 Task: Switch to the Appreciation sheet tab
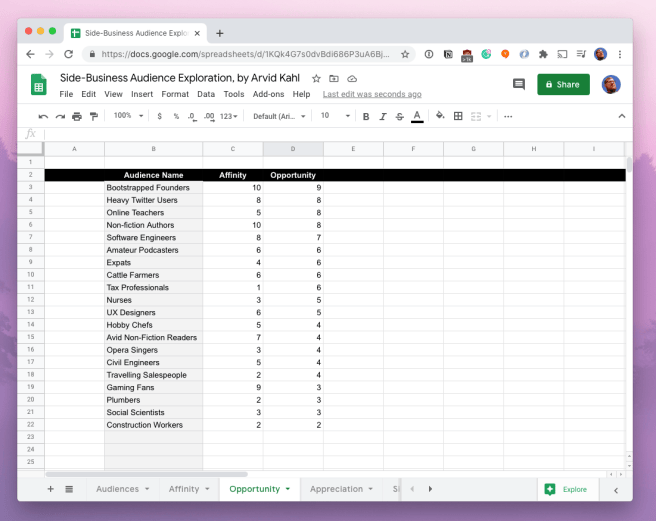coord(336,489)
